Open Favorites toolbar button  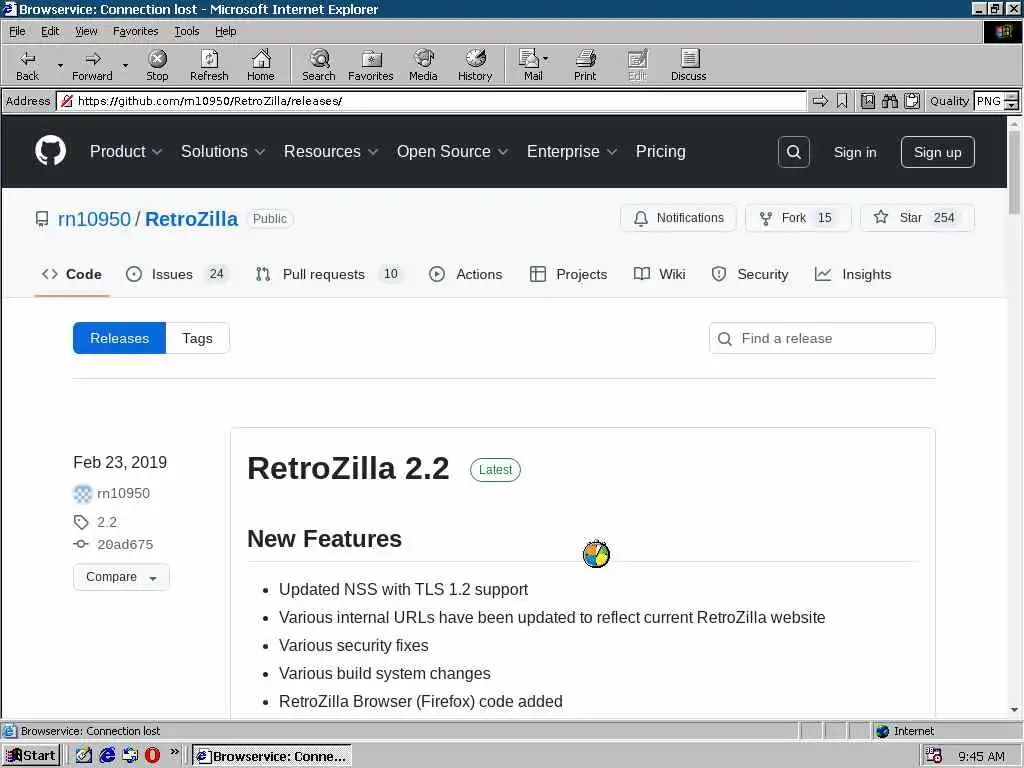tap(371, 65)
